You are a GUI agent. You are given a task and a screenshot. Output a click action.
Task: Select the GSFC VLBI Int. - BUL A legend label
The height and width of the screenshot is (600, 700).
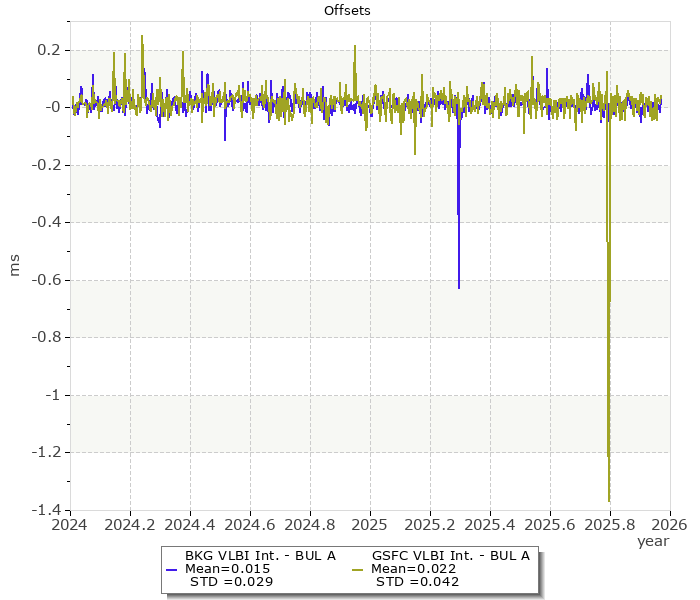point(450,555)
